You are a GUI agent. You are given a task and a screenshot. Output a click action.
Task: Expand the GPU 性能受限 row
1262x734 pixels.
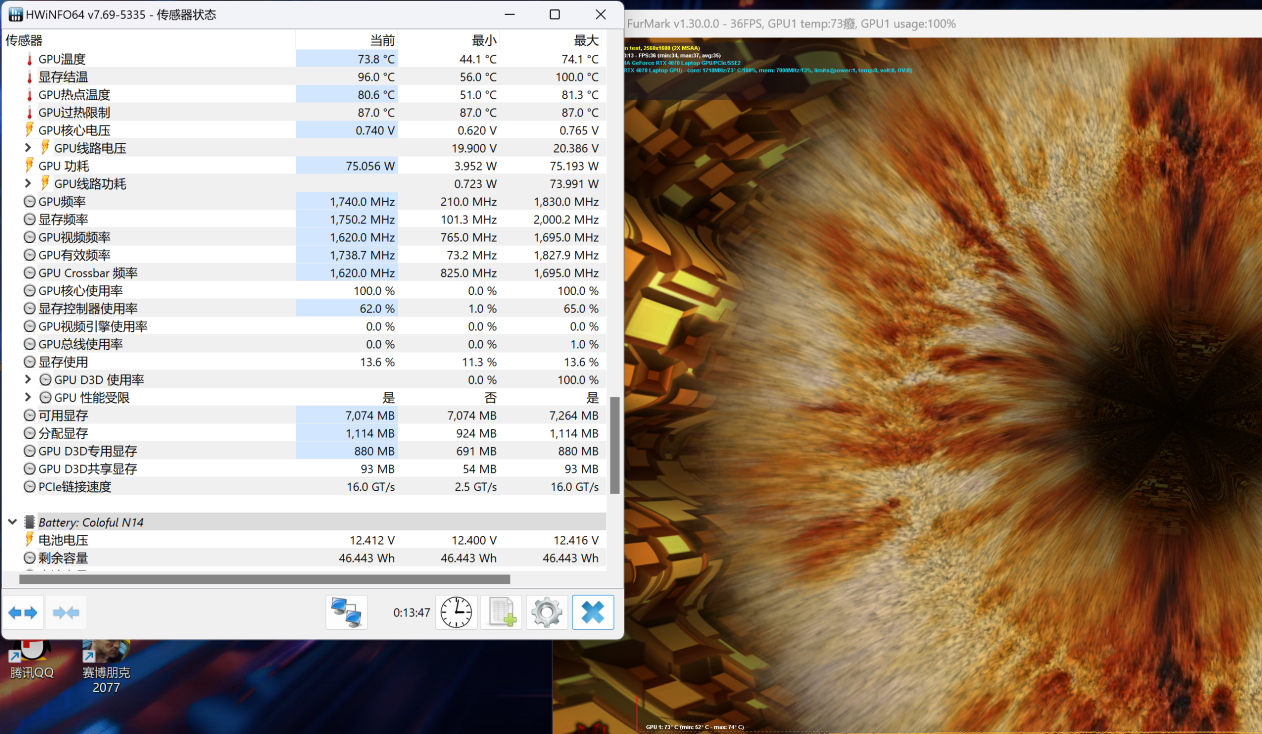coord(28,398)
